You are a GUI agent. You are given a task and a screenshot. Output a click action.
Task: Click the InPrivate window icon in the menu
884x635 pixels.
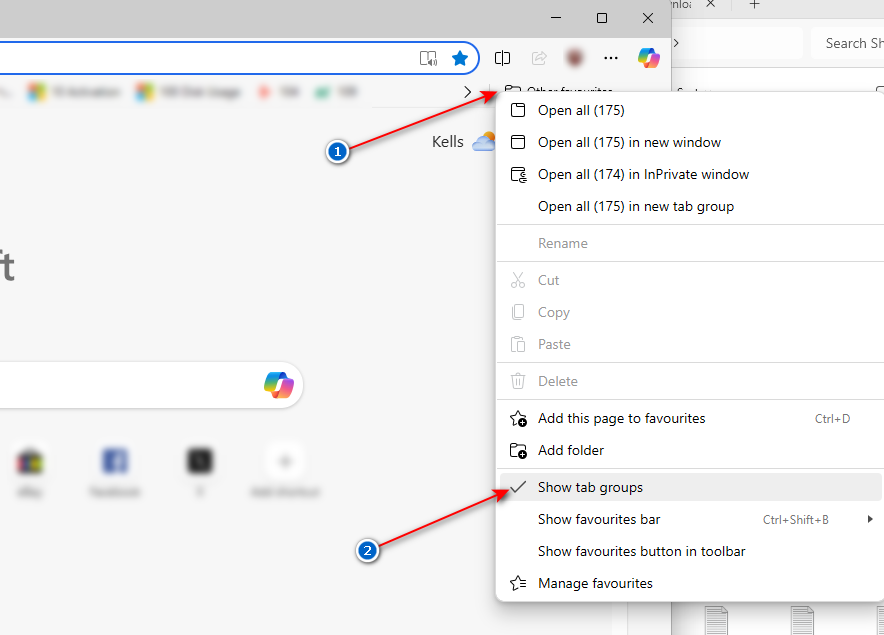(x=518, y=175)
